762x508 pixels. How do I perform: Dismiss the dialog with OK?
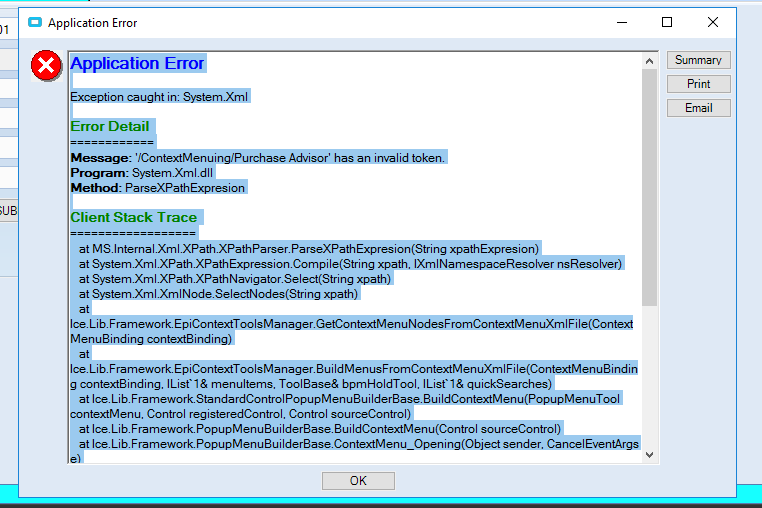(358, 481)
